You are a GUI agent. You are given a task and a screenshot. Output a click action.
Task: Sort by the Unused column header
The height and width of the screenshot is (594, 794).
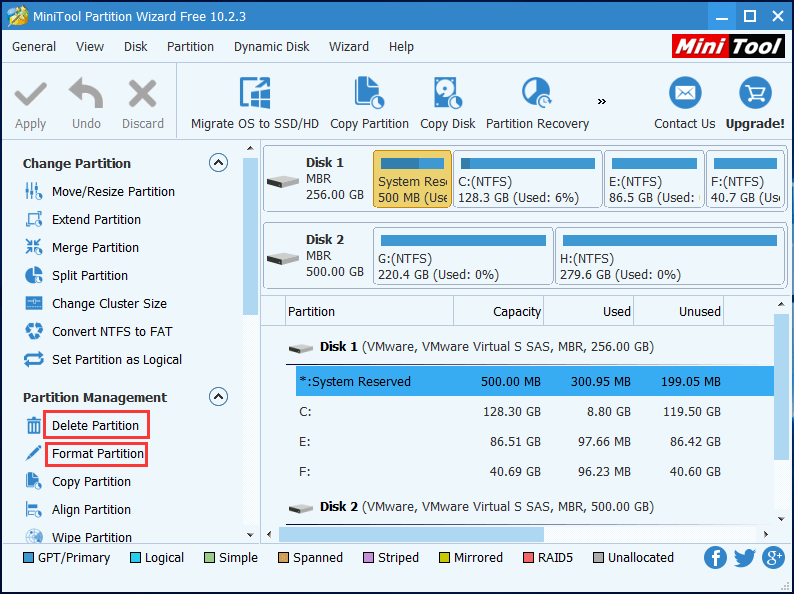coord(679,311)
